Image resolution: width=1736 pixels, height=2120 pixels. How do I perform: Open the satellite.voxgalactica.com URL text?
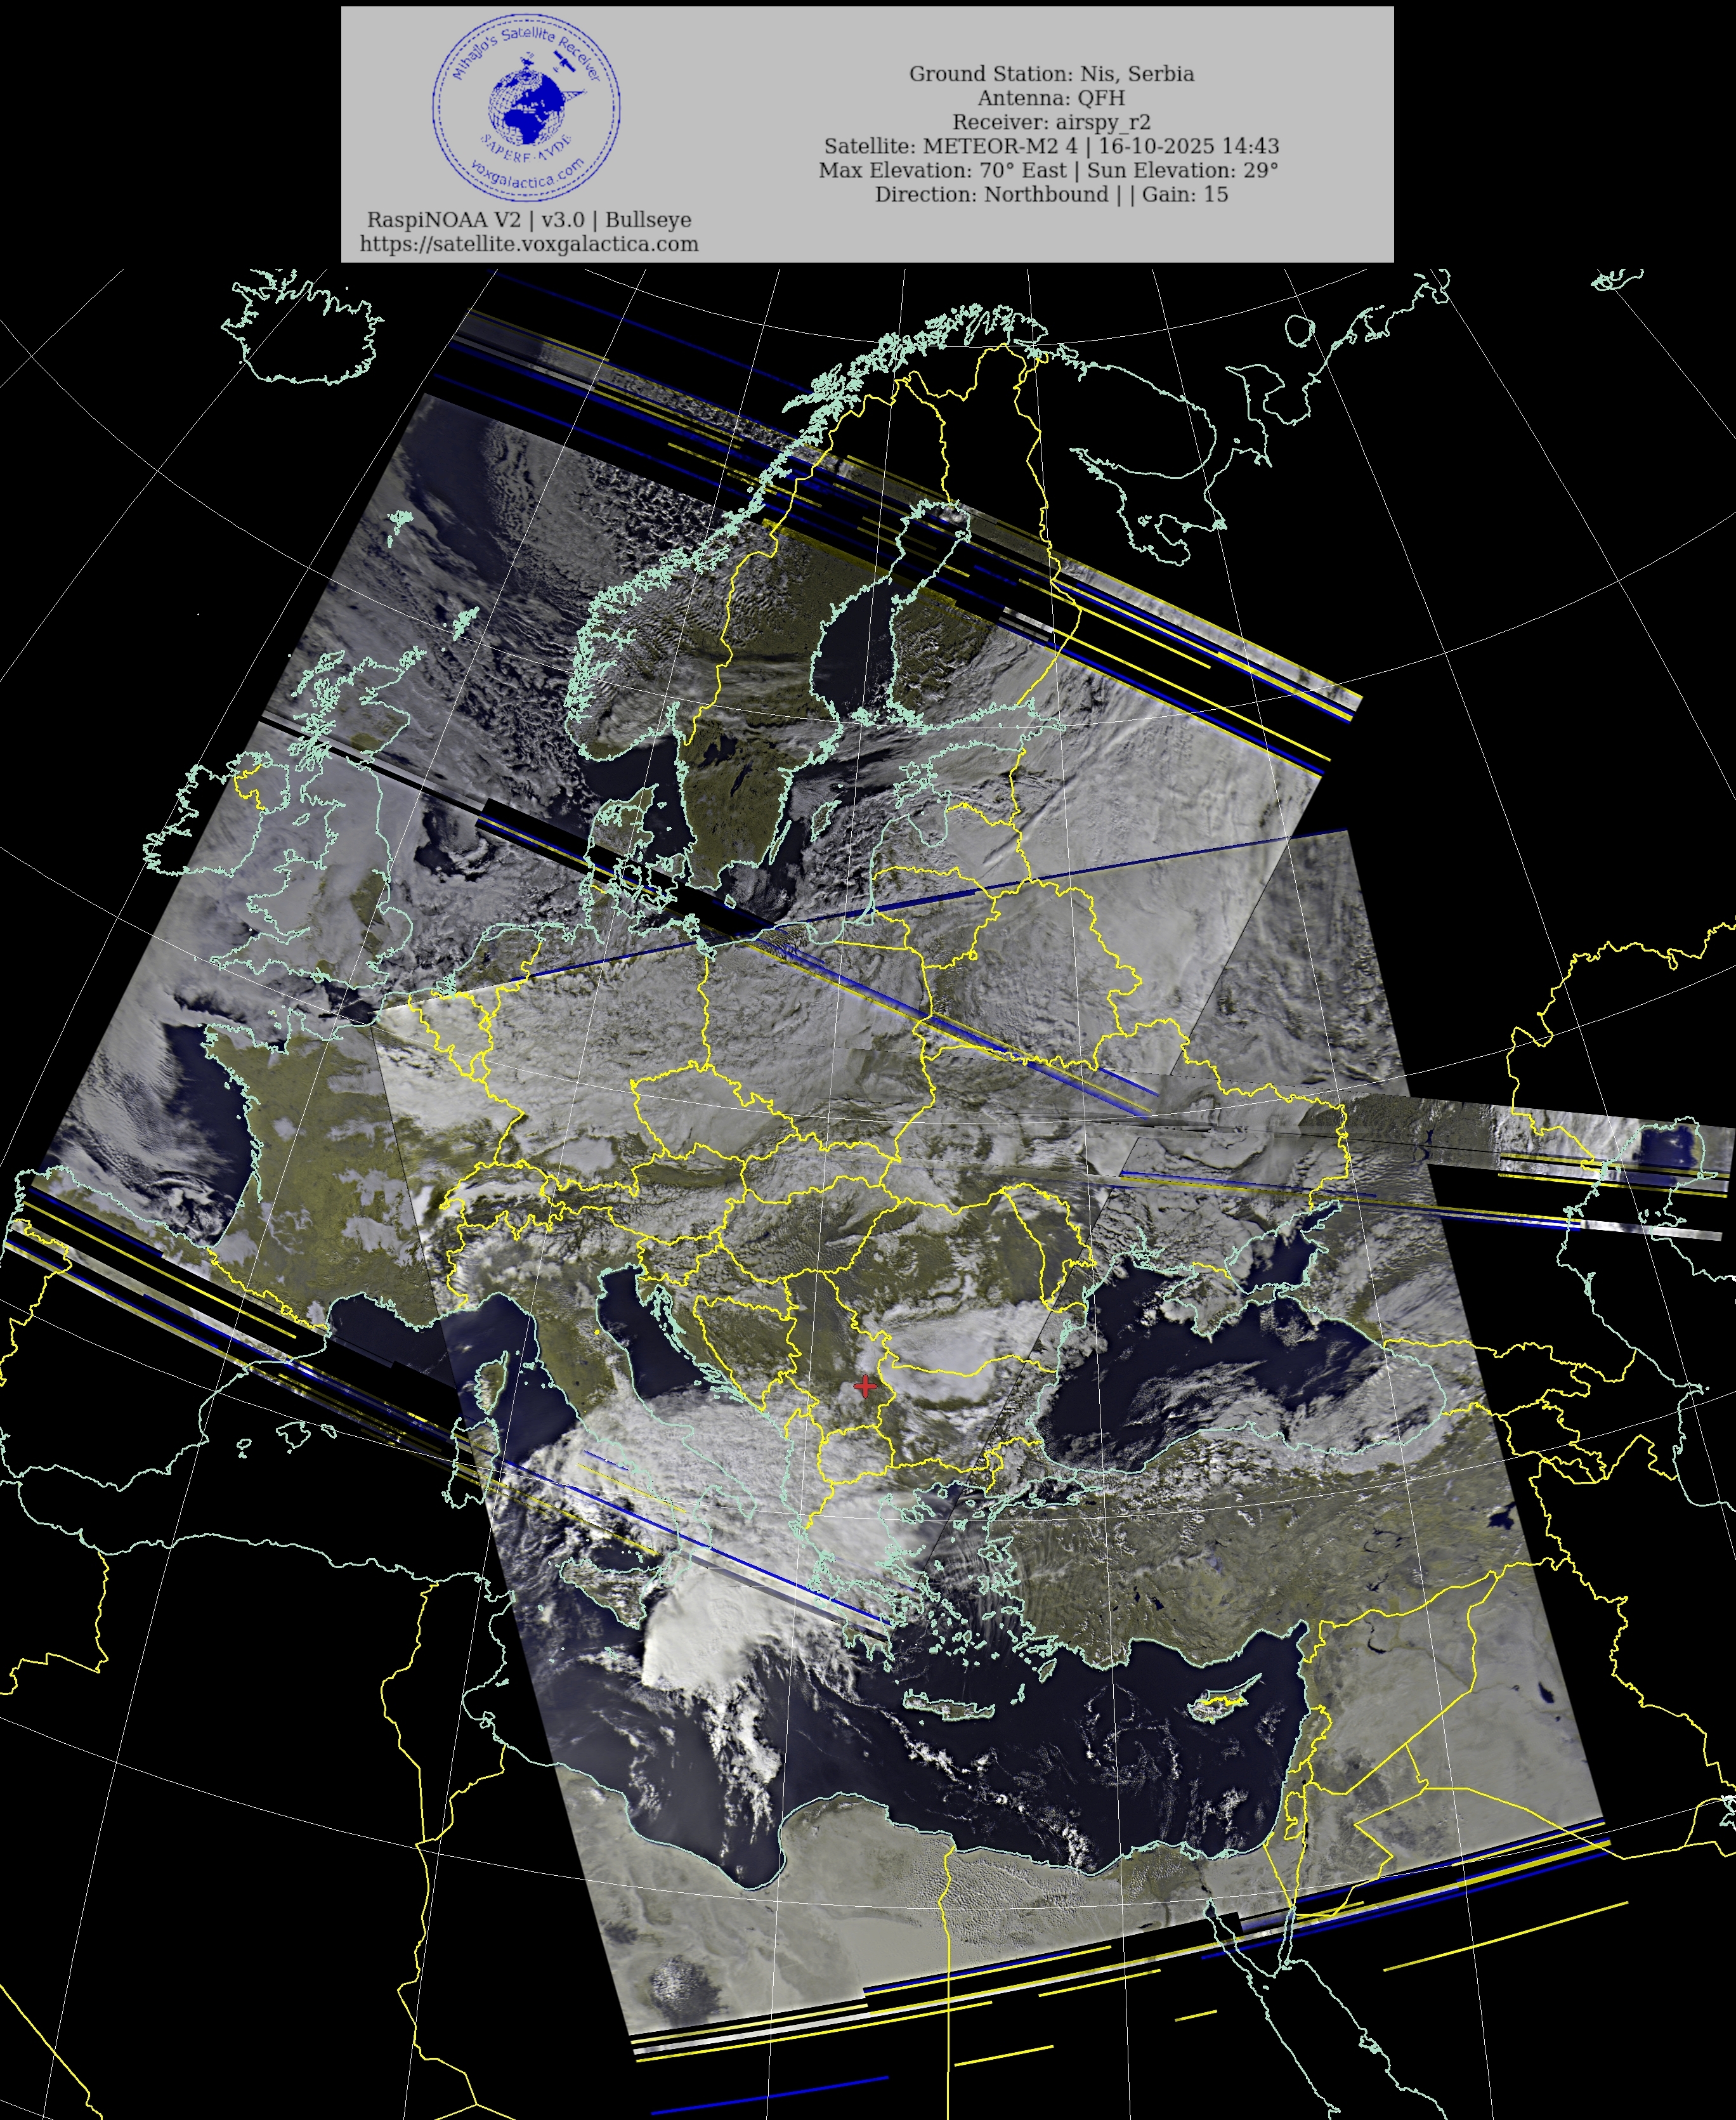coord(529,244)
